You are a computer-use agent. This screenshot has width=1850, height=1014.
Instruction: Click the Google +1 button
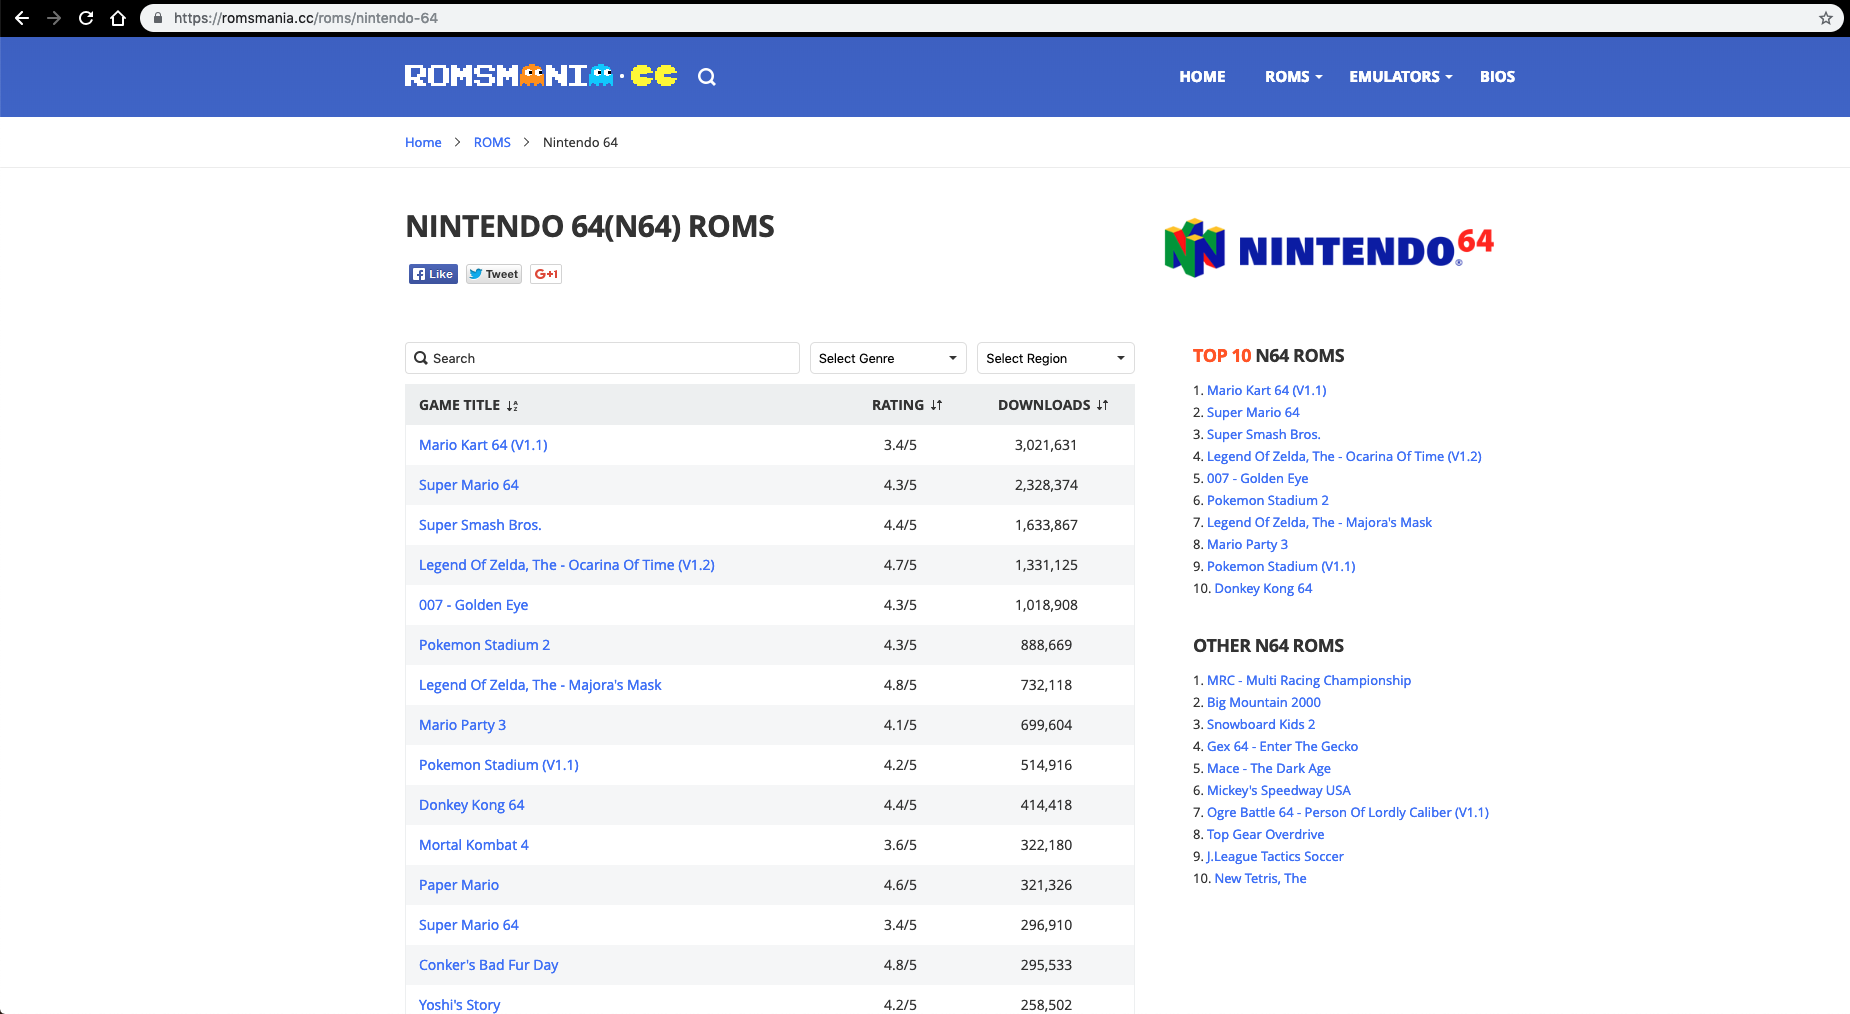pyautogui.click(x=546, y=274)
